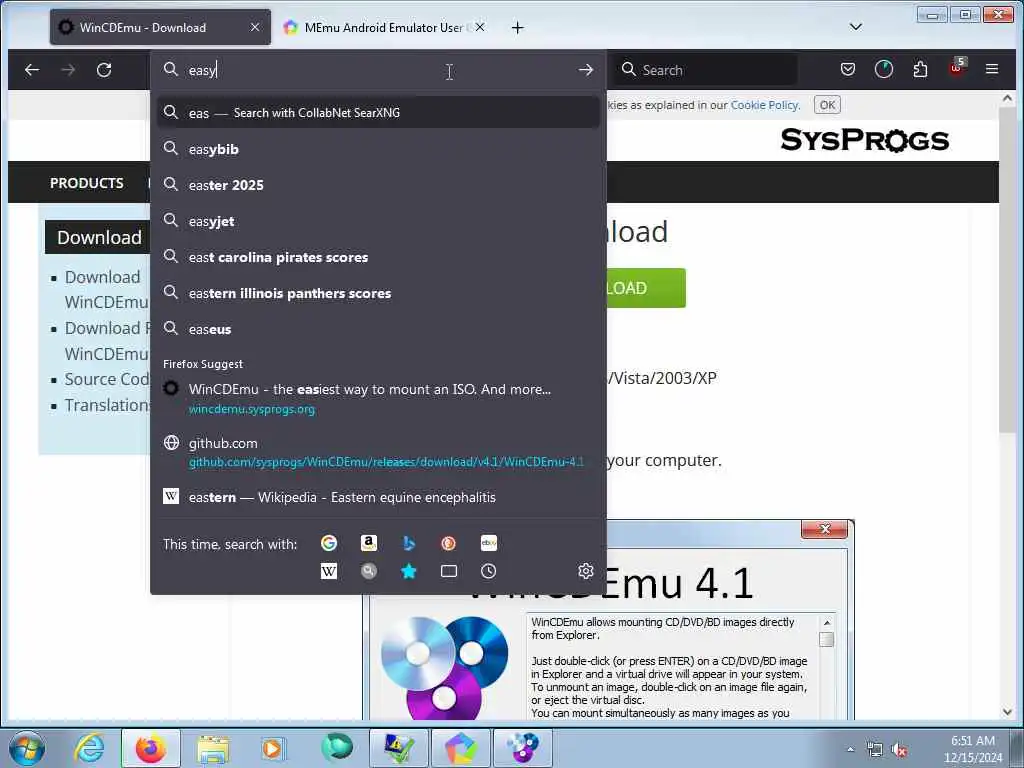Click into the address bar text 'easy'

click(202, 70)
